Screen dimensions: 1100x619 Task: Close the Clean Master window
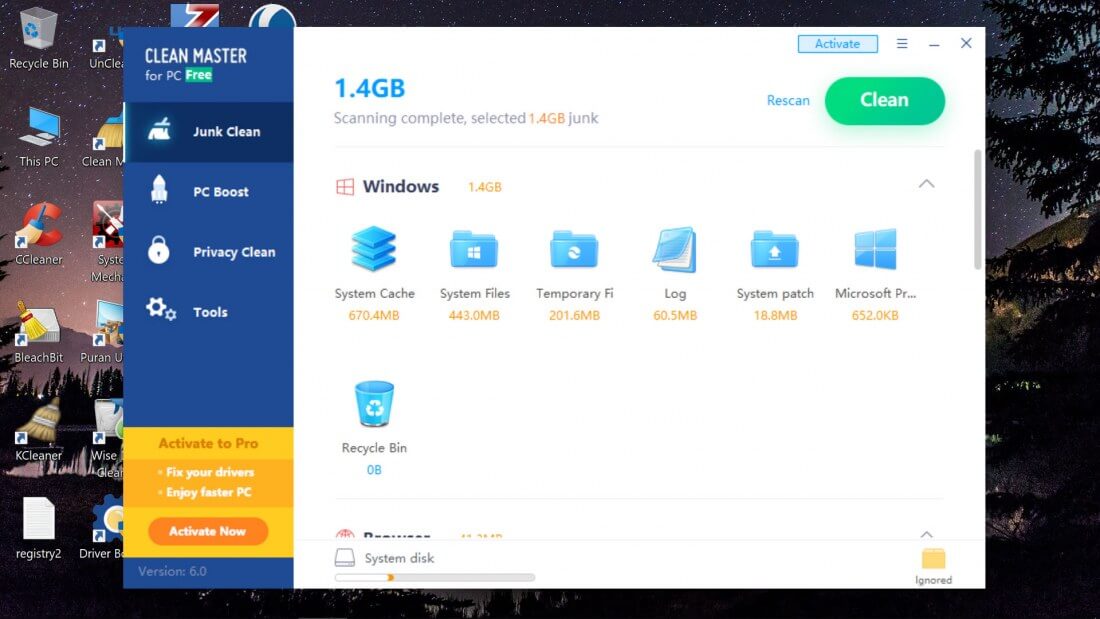click(x=966, y=44)
